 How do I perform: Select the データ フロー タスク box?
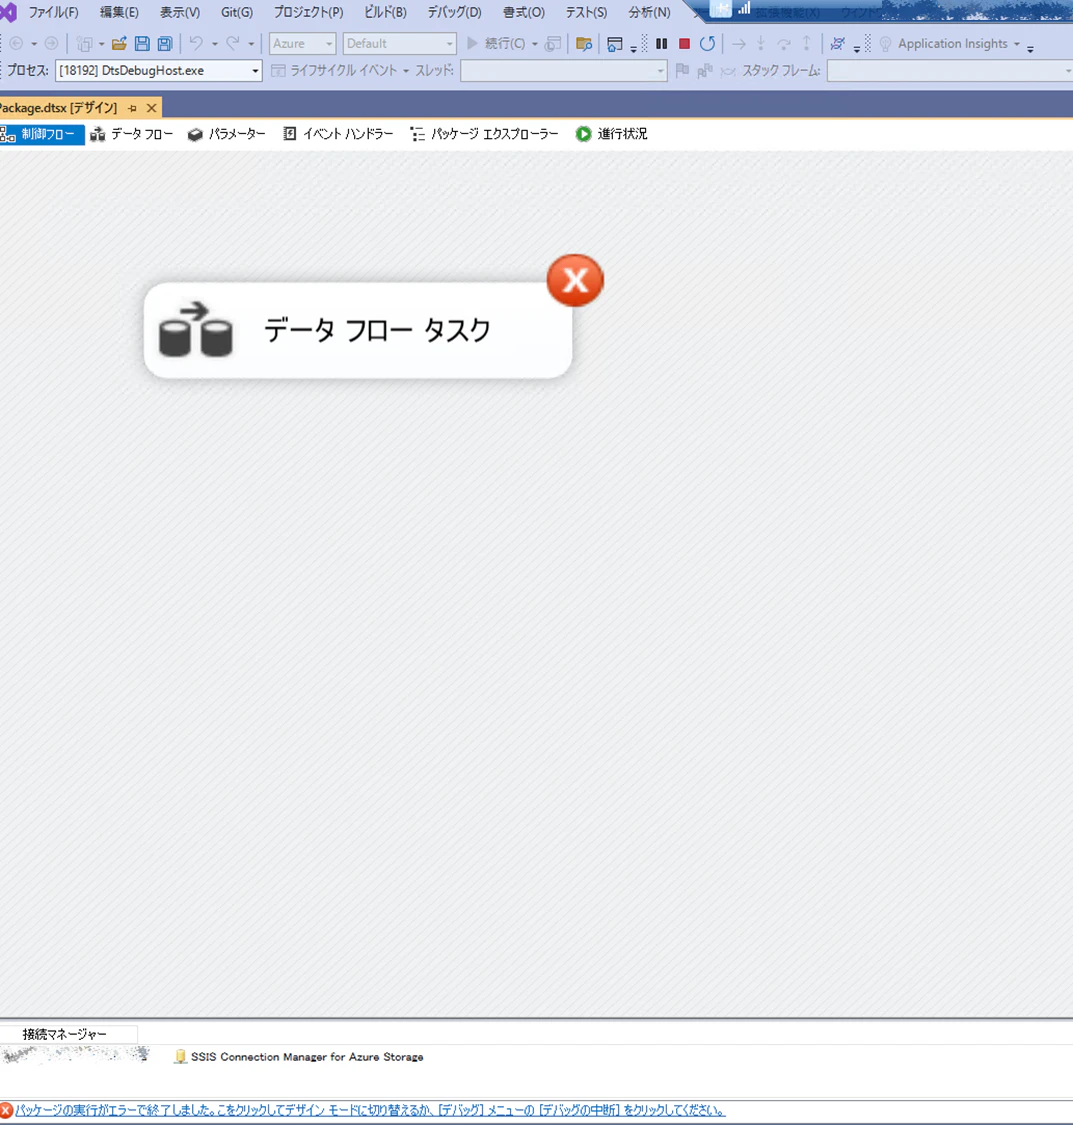click(358, 331)
